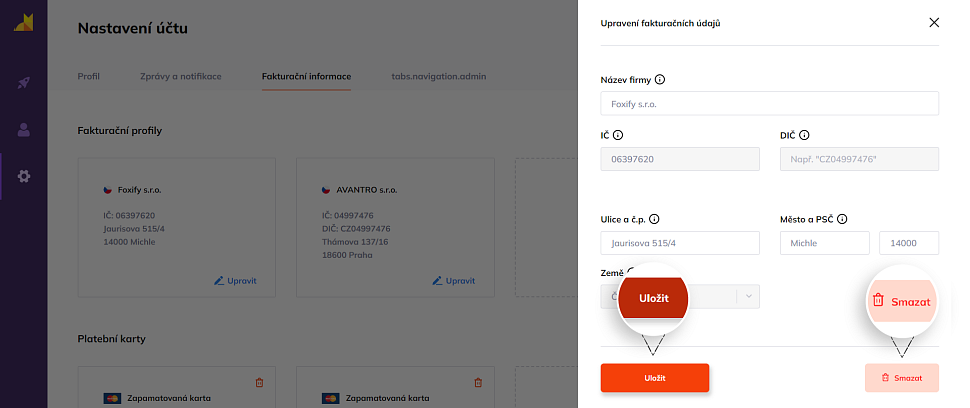
Task: Show the info tooltip next to DIČ
Action: (x=804, y=135)
